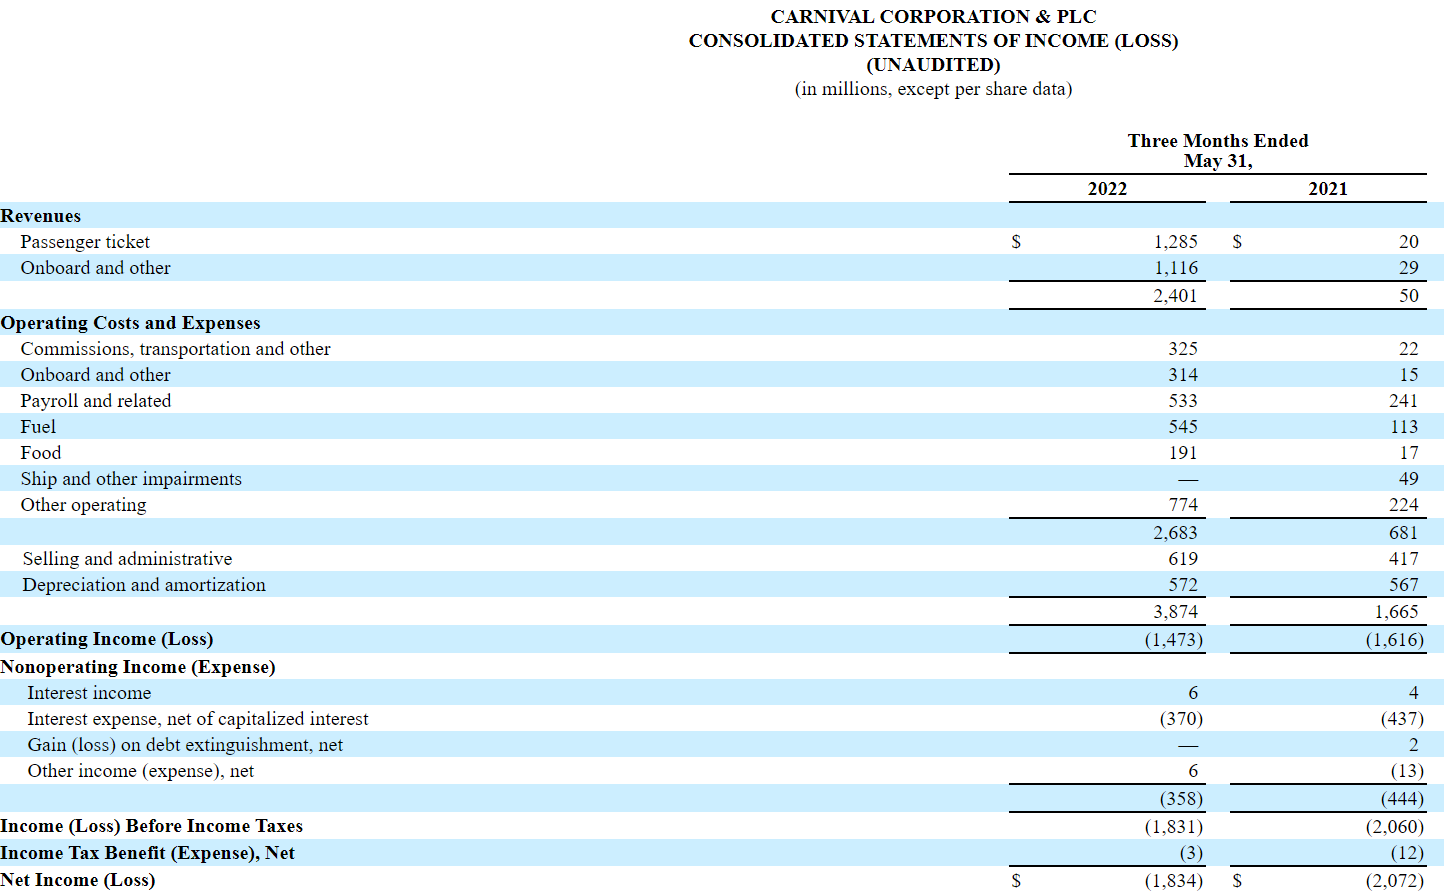Select Passenger ticket 2022 value 1,285

(x=1175, y=242)
